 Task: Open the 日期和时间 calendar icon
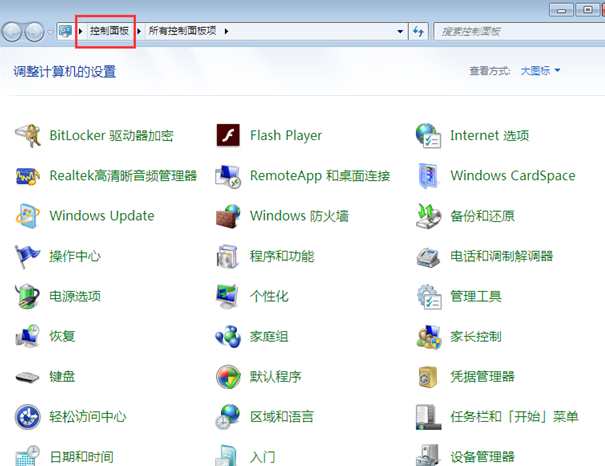28,455
